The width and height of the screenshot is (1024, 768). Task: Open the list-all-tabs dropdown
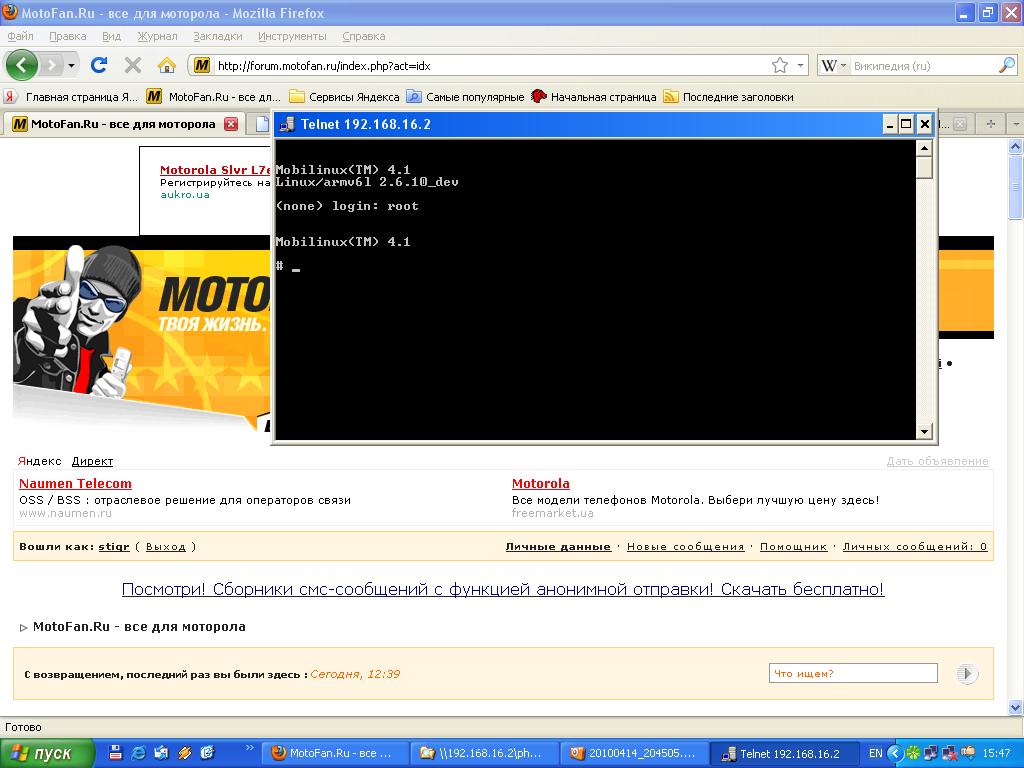tap(1016, 123)
